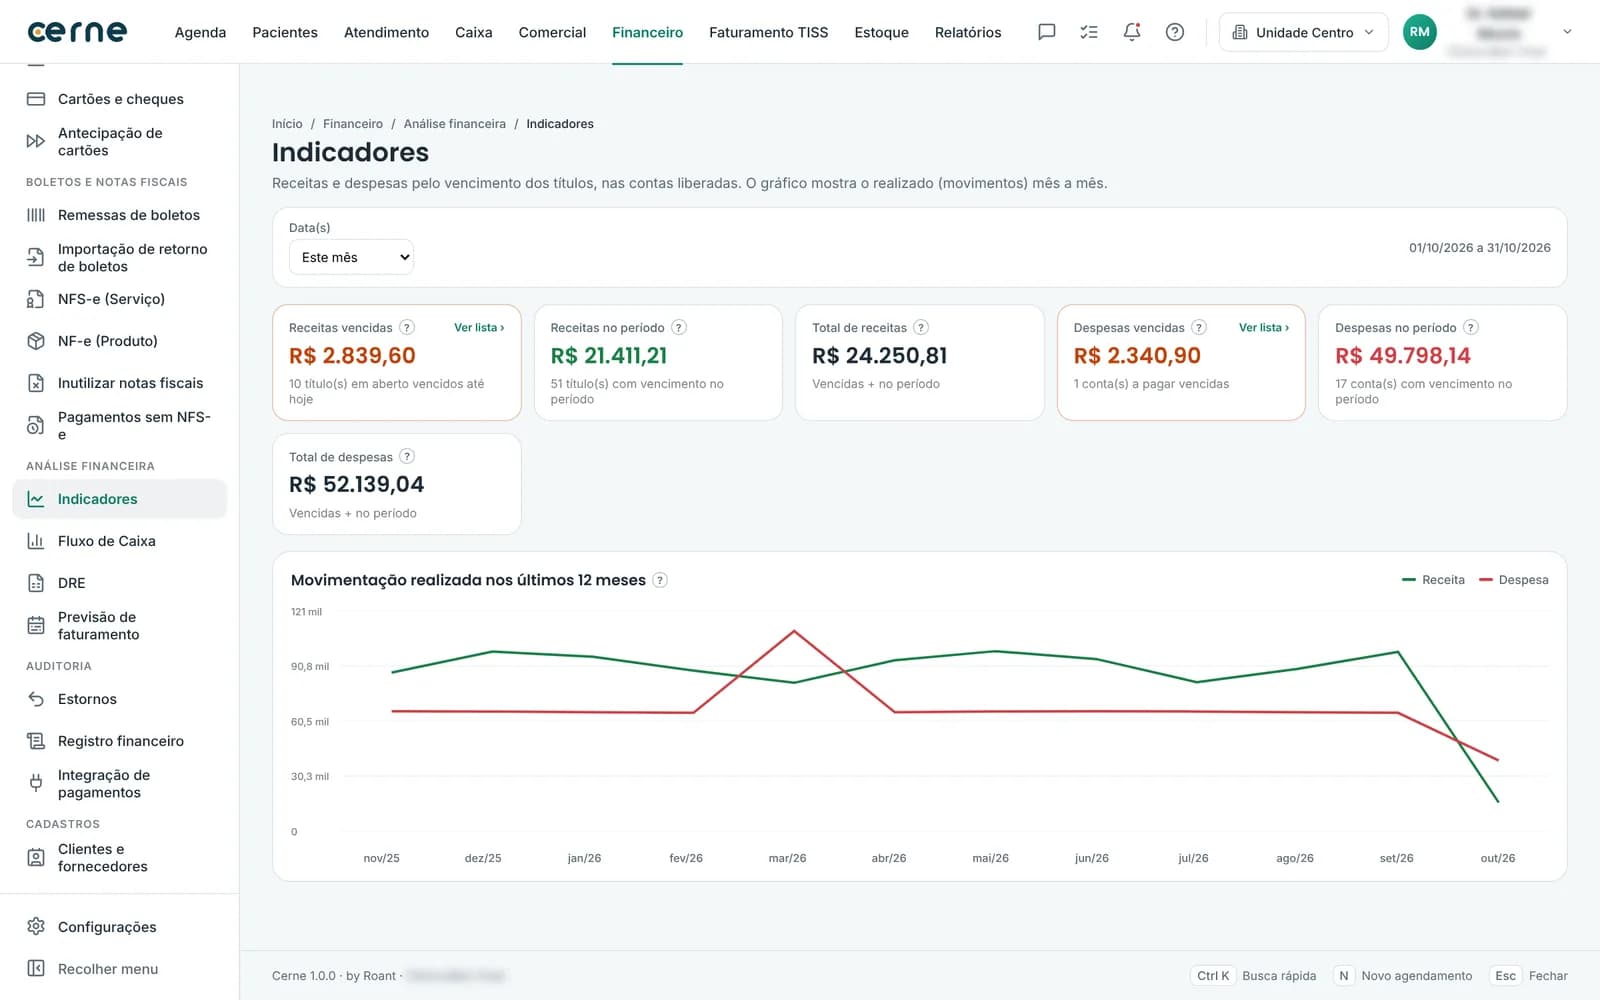The height and width of the screenshot is (1000, 1600).
Task: Click Esc Fechar shortcut
Action: tap(1529, 976)
